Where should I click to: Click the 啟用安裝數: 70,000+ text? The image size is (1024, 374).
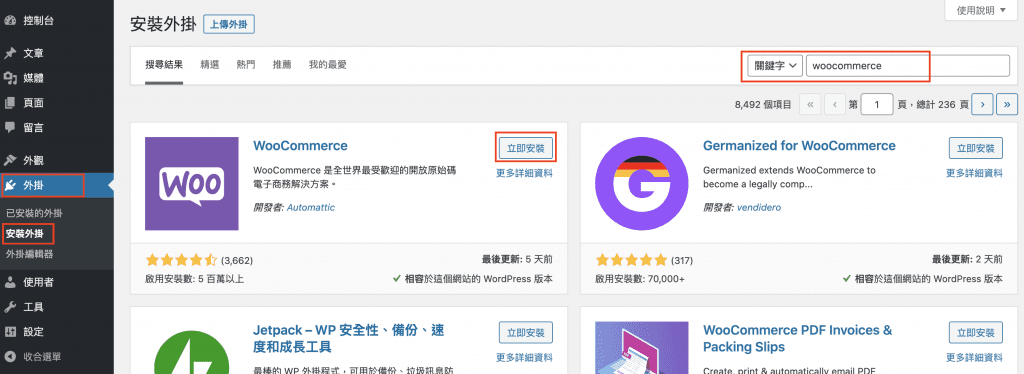tap(640, 279)
